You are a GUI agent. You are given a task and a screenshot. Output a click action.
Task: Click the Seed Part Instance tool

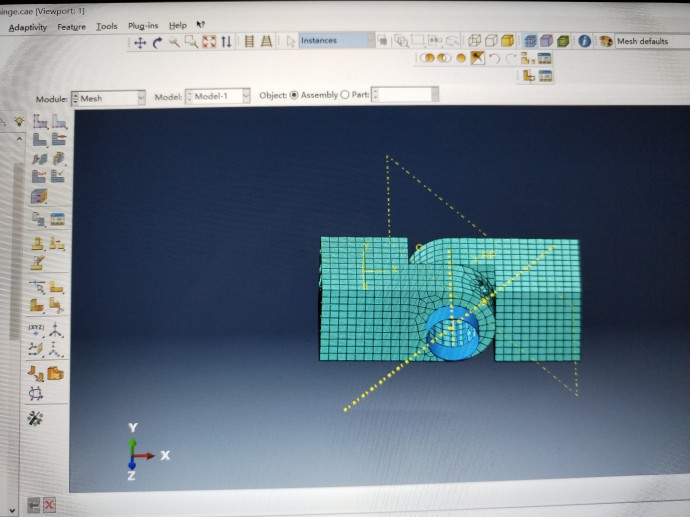tap(40, 121)
